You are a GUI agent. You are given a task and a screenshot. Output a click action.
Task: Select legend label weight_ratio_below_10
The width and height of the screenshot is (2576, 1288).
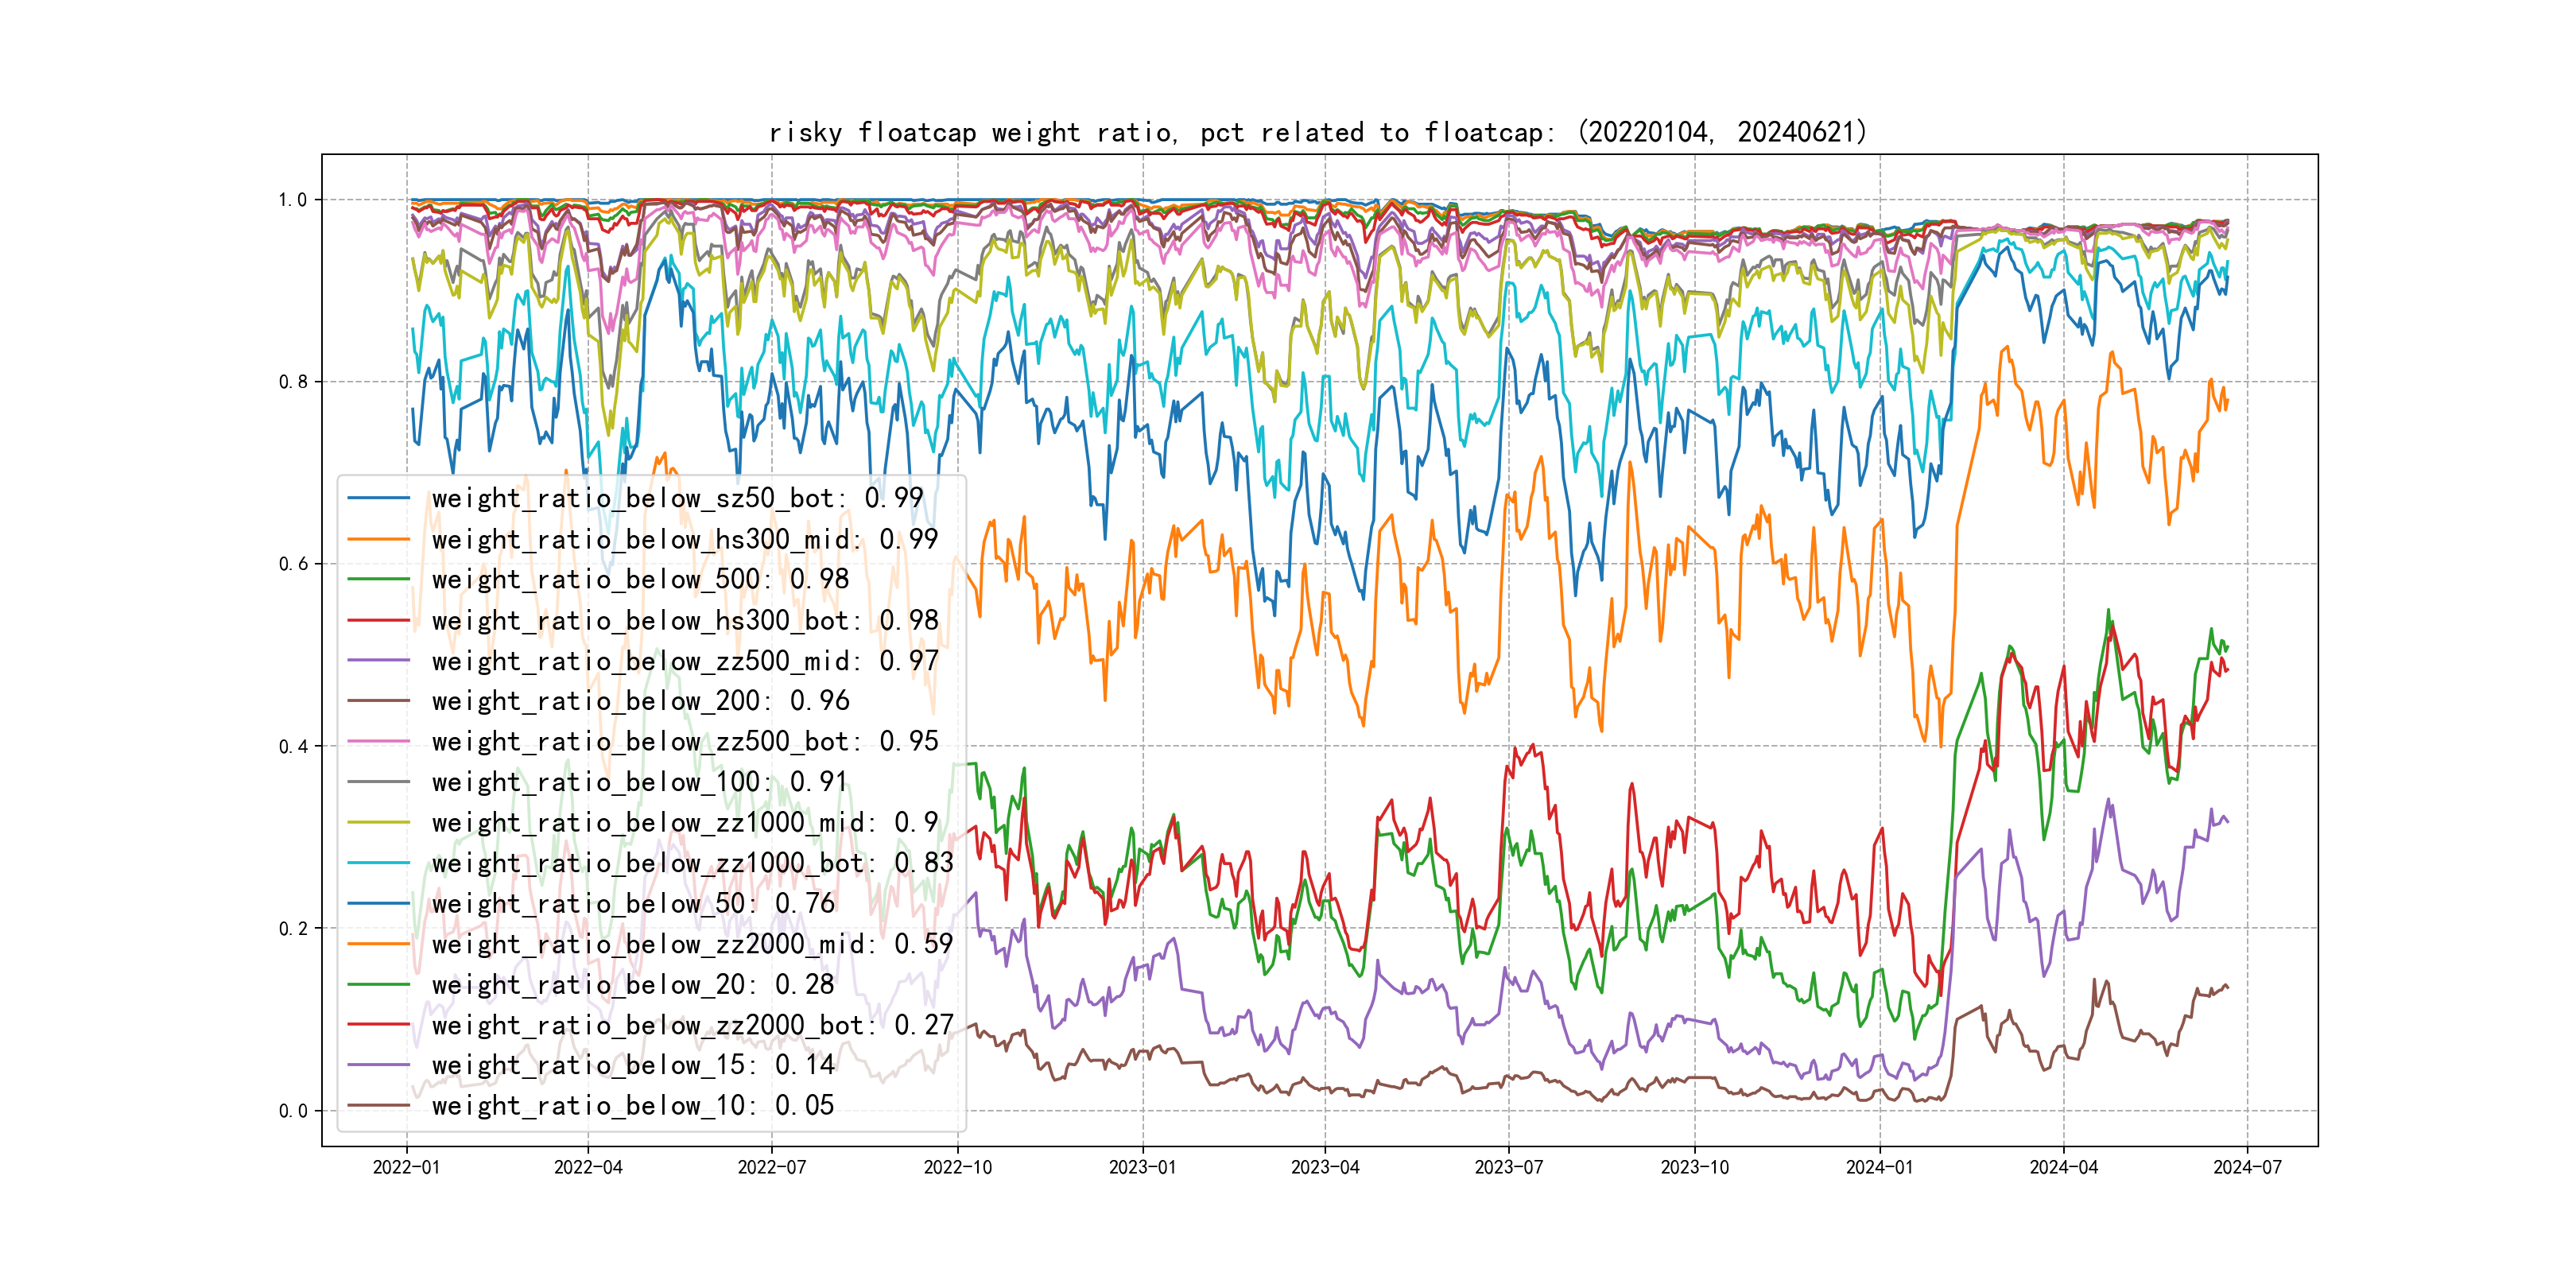[x=632, y=1106]
